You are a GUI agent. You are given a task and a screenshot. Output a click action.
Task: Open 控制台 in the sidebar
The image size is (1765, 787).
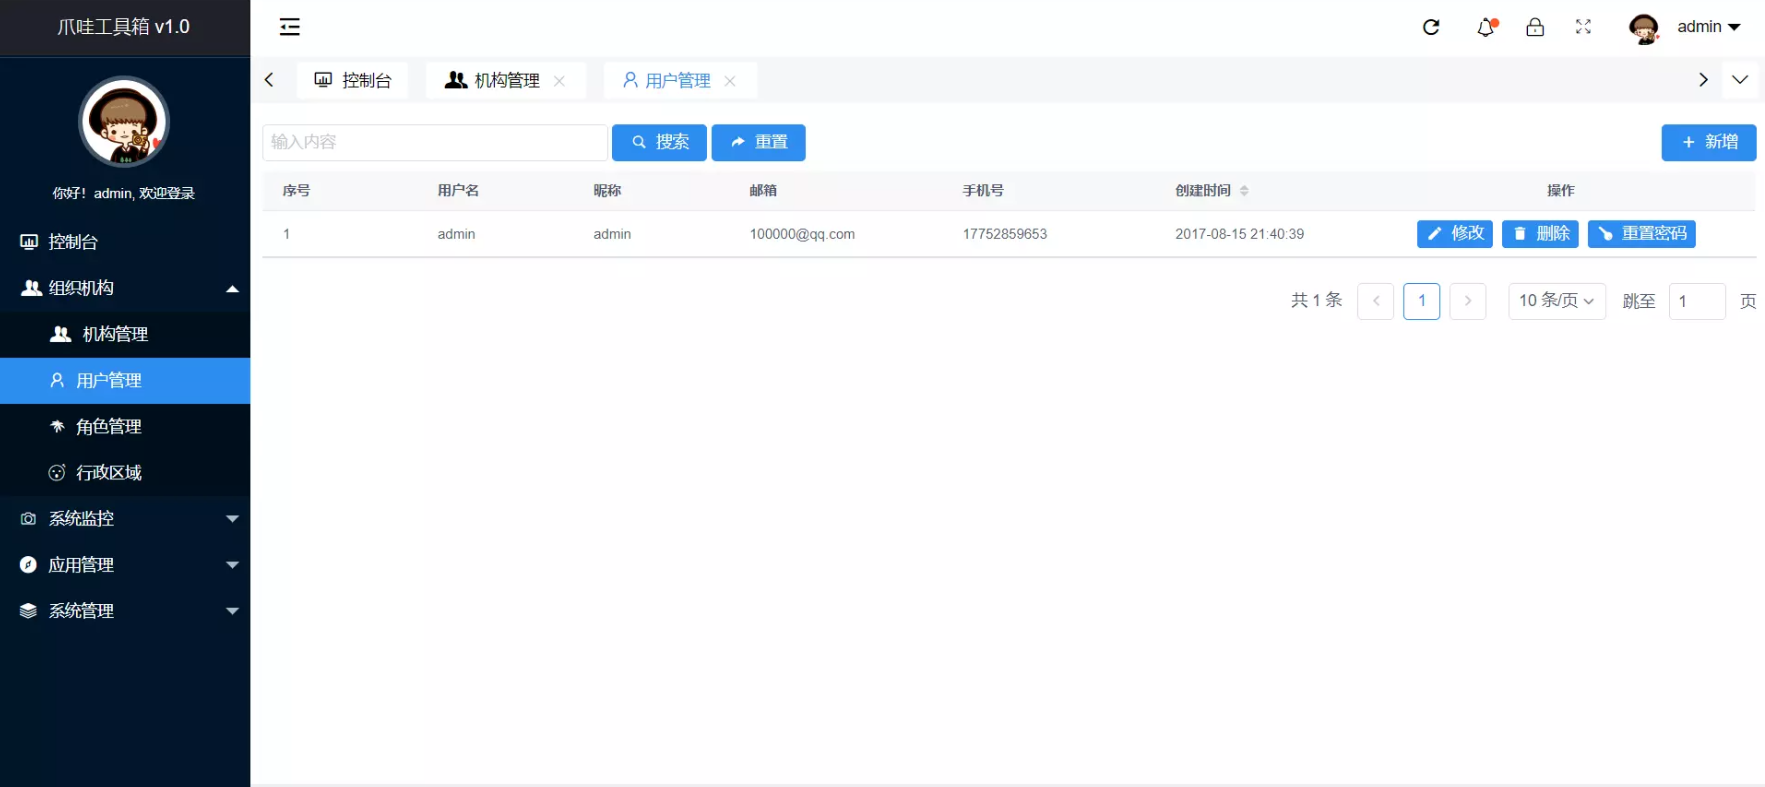(125, 242)
